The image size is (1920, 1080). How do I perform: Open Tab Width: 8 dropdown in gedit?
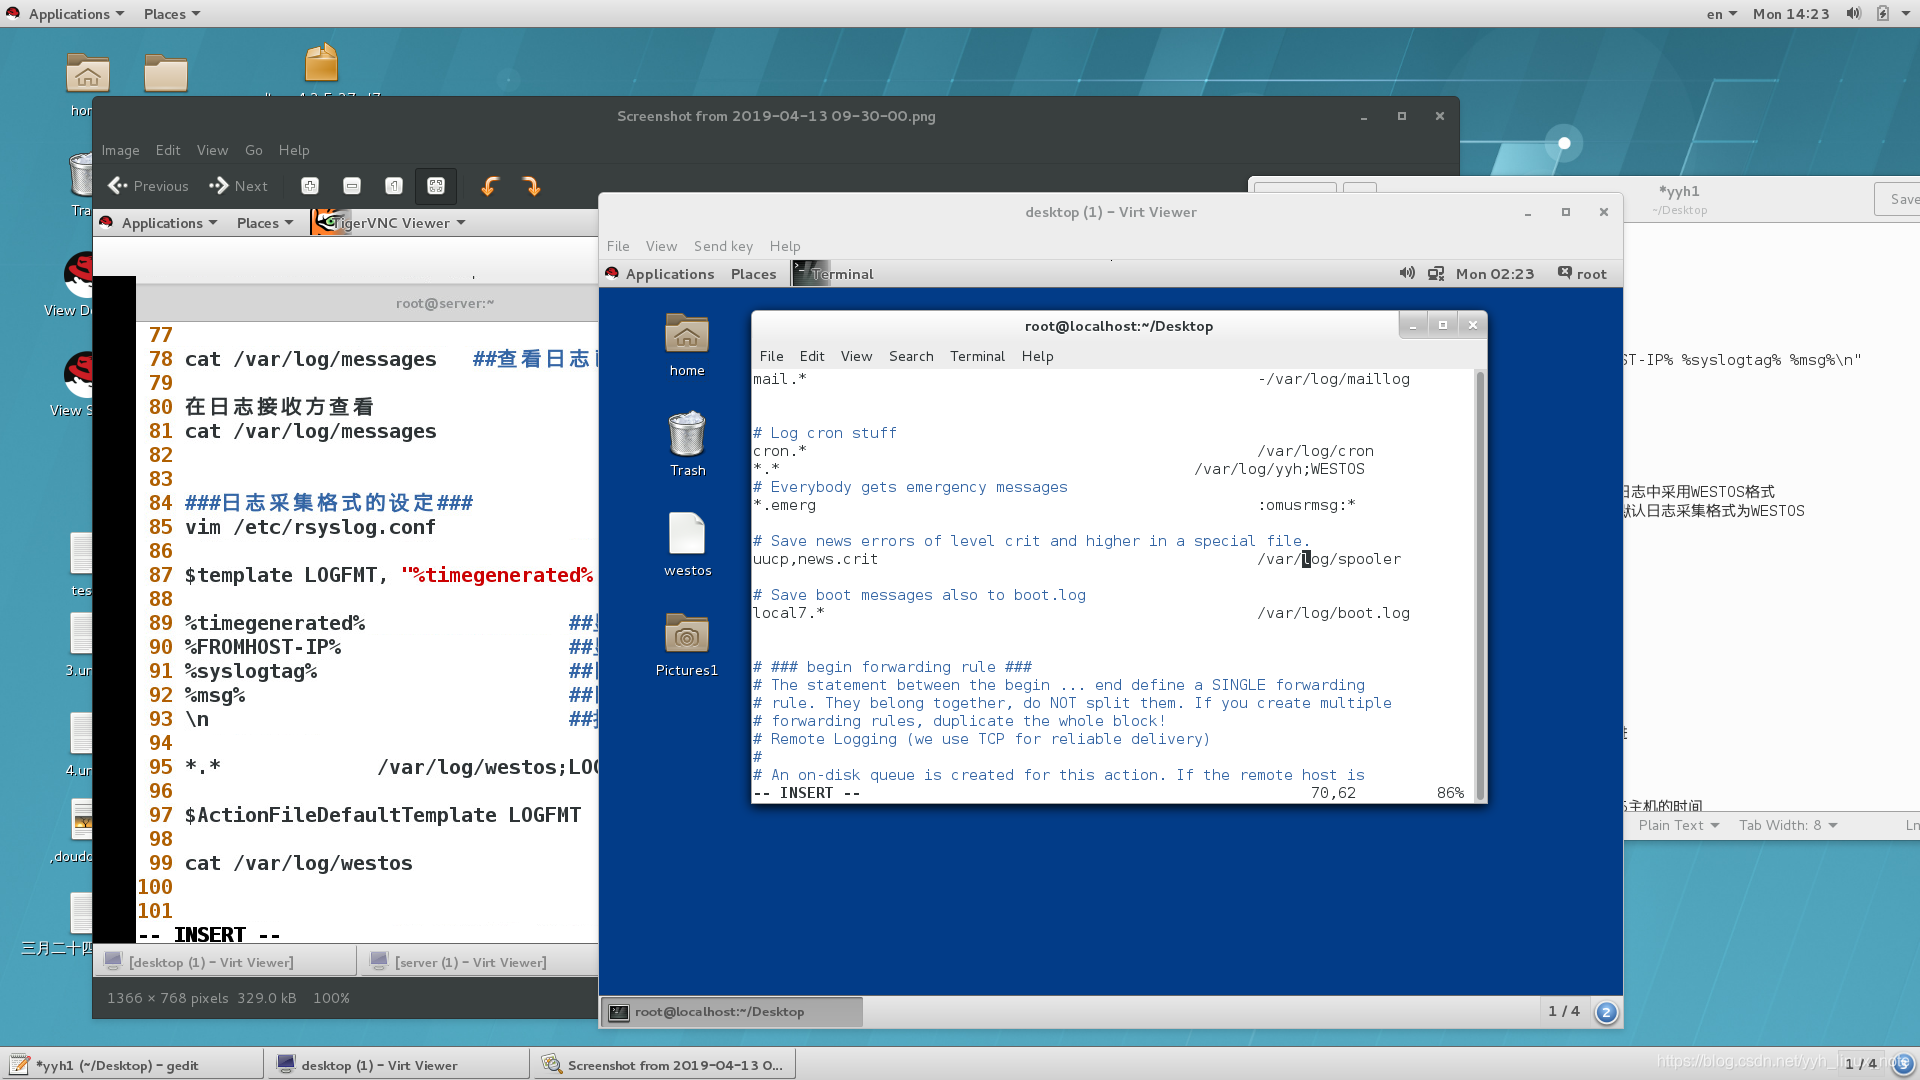[1788, 825]
